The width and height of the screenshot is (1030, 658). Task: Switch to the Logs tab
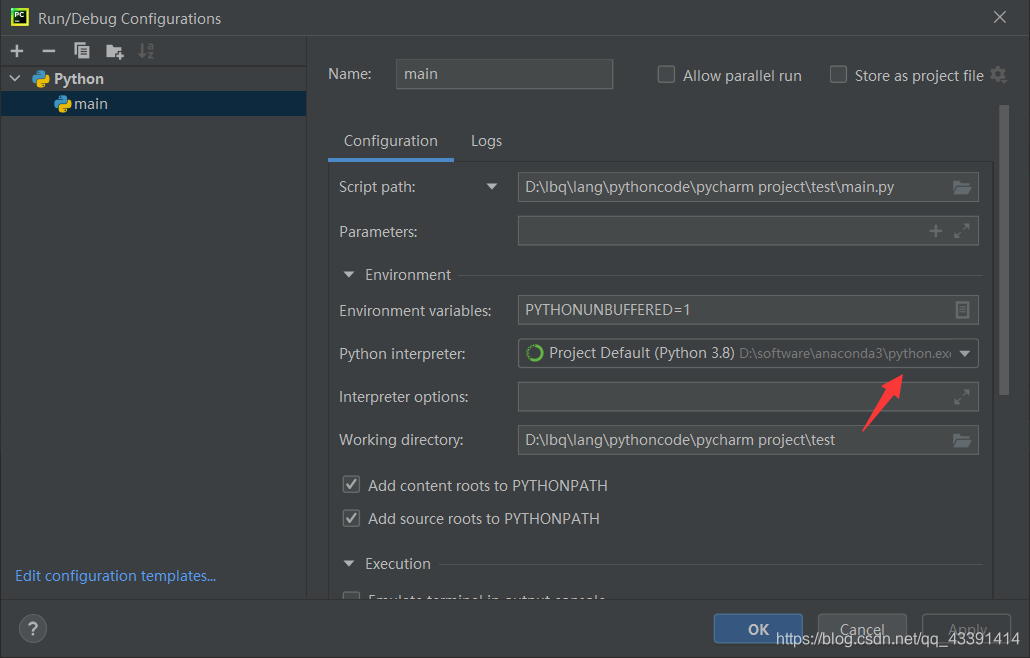tap(486, 141)
